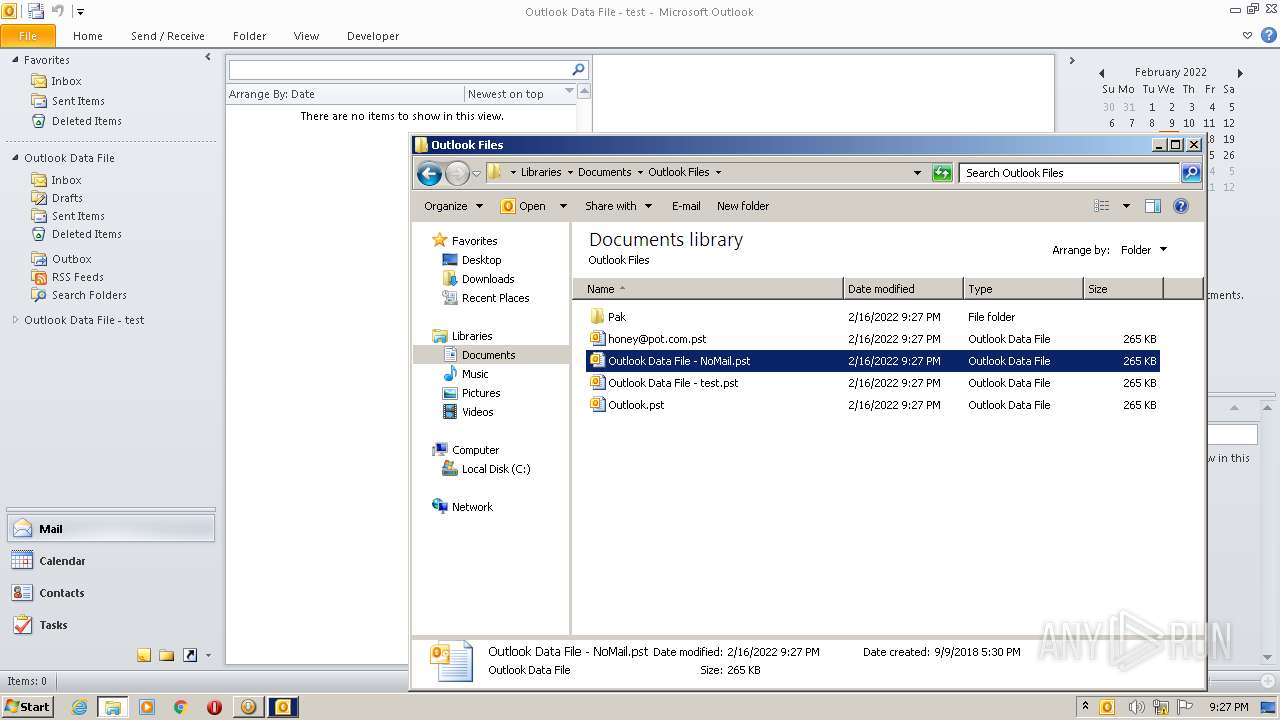Click the Outlook search magnifier icon
1280x720 pixels.
[578, 70]
